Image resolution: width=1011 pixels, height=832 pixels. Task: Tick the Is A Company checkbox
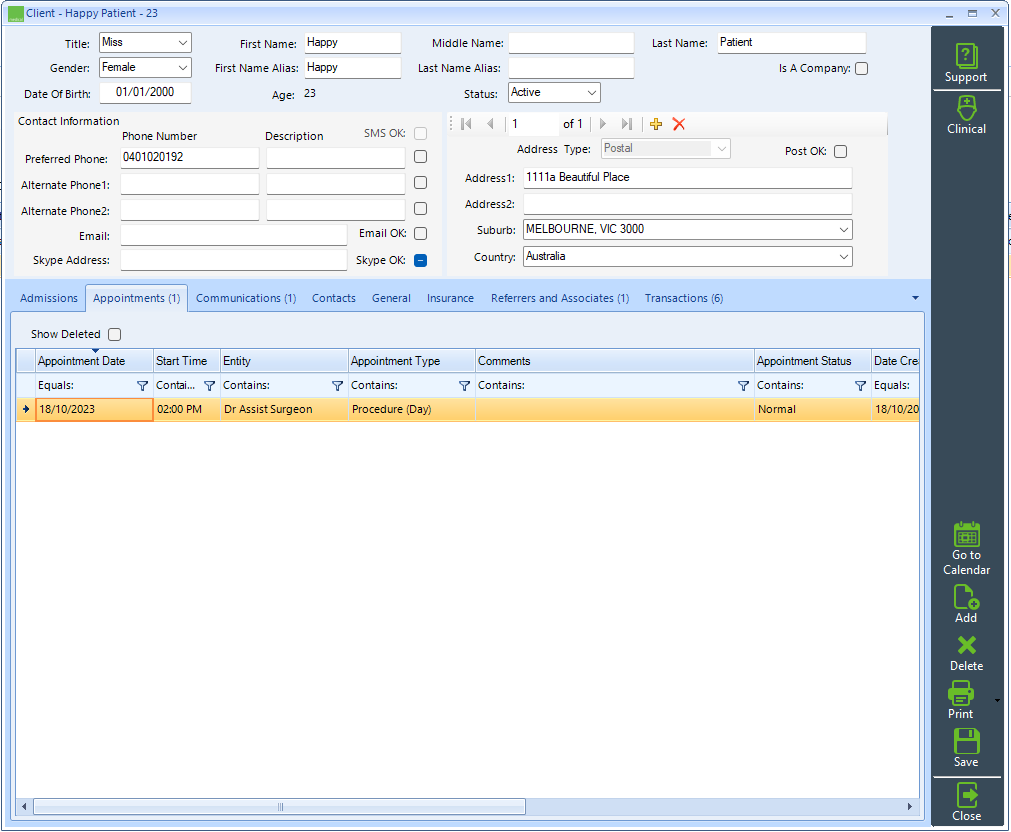[862, 69]
